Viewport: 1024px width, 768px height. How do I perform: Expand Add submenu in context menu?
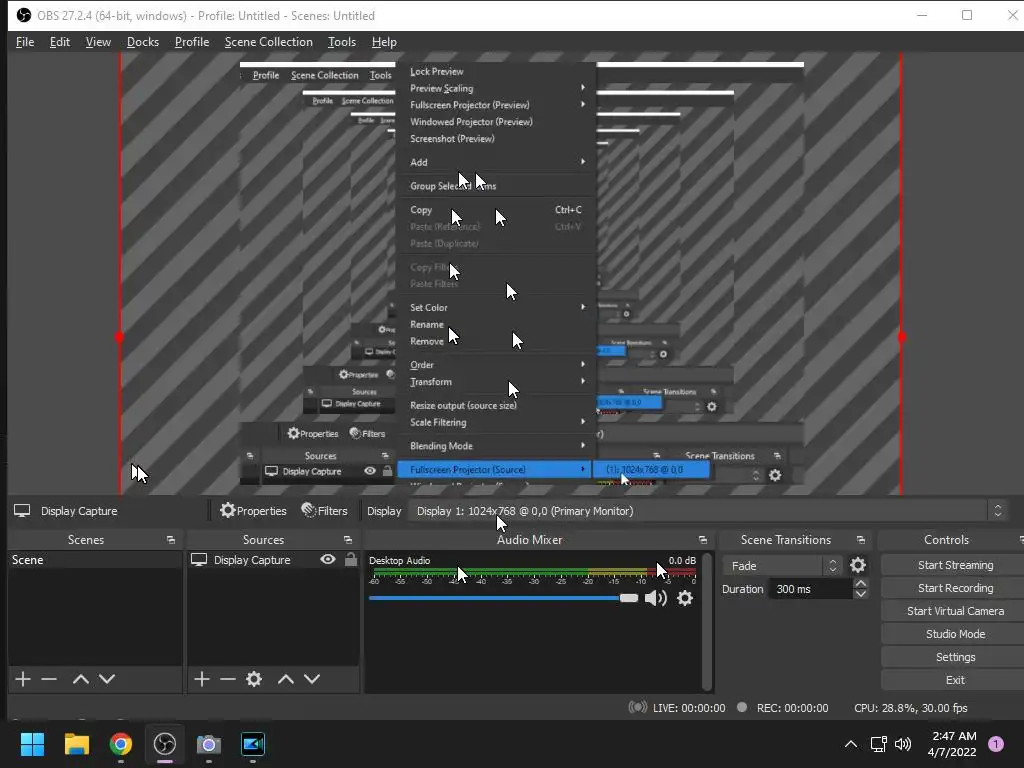(x=496, y=162)
